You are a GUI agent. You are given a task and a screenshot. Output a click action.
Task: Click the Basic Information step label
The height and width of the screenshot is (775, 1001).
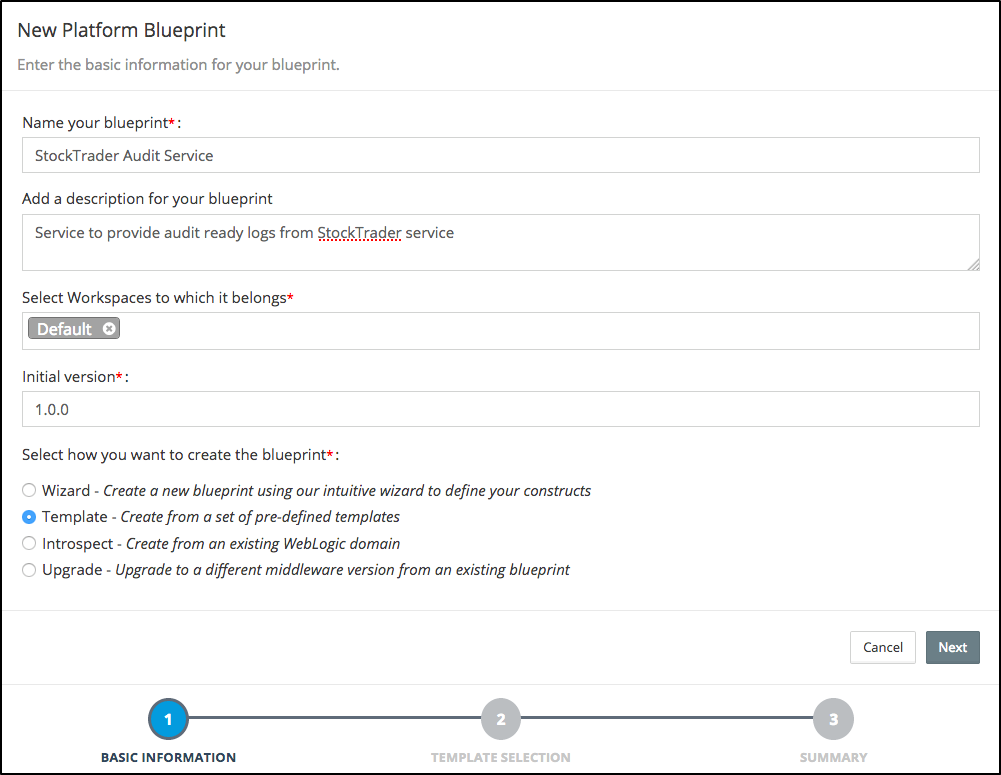point(168,757)
